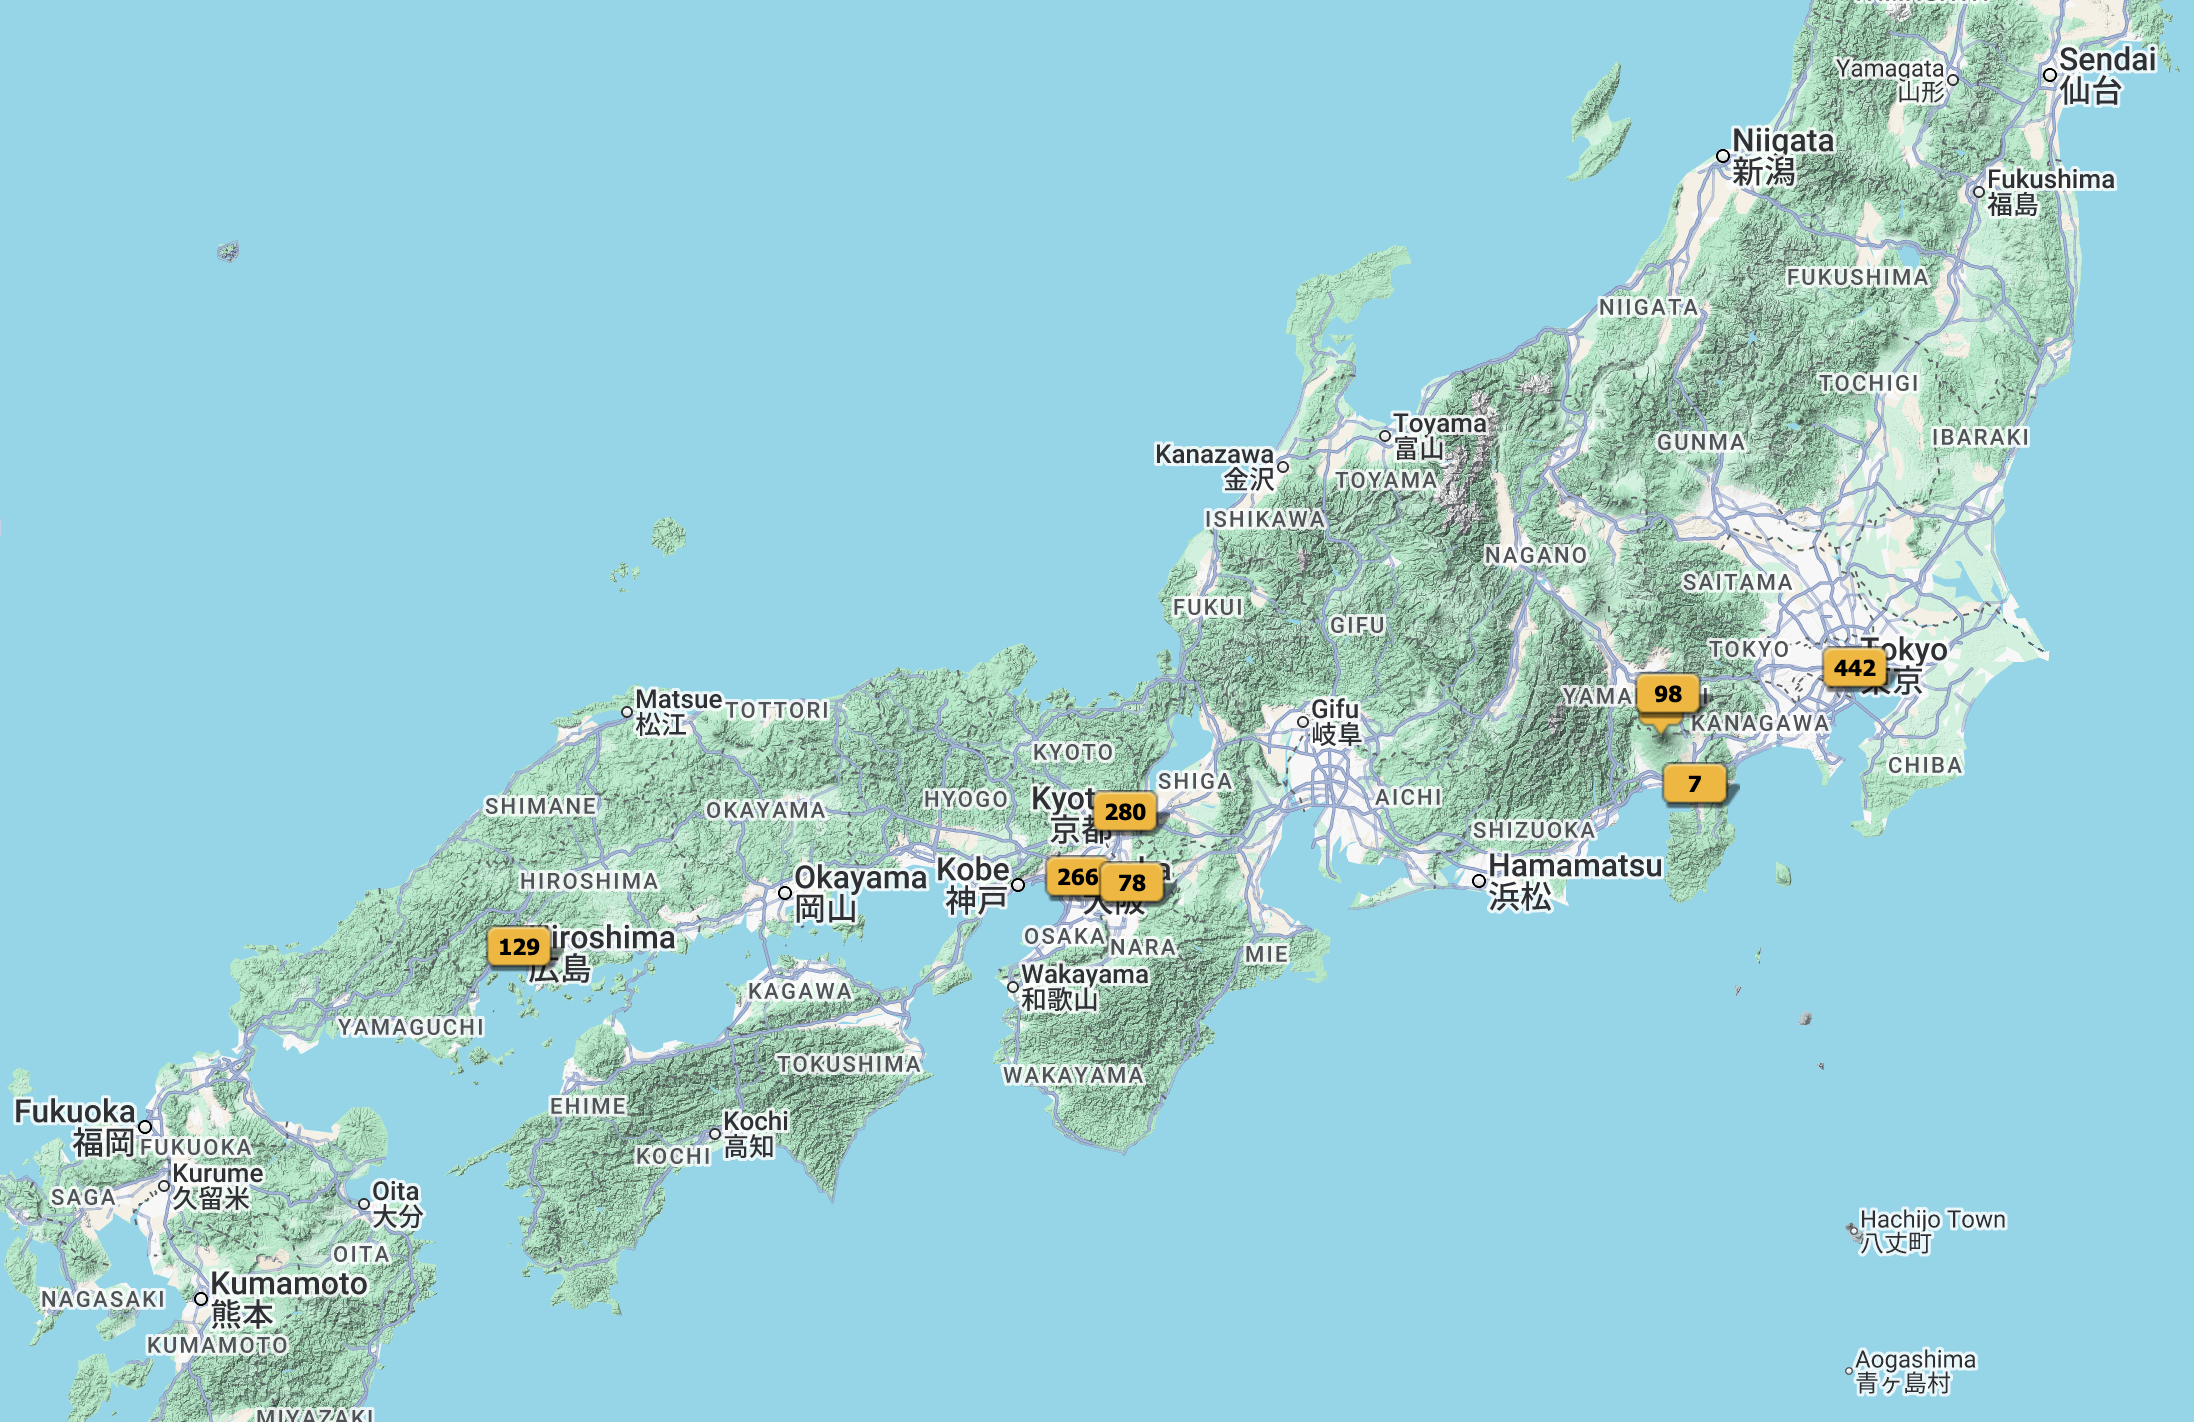Click the Hamamatsu city label
Image resolution: width=2194 pixels, height=1422 pixels.
pyautogui.click(x=1574, y=866)
